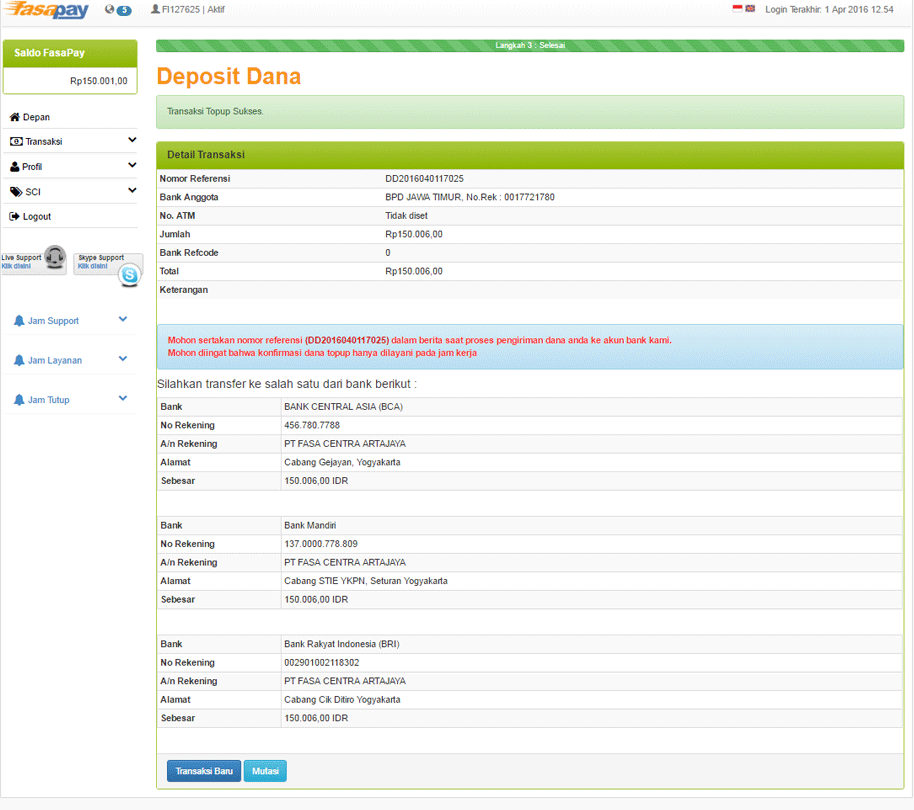This screenshot has width=914, height=810.
Task: Expand the Profil menu chevron
Action: (132, 165)
